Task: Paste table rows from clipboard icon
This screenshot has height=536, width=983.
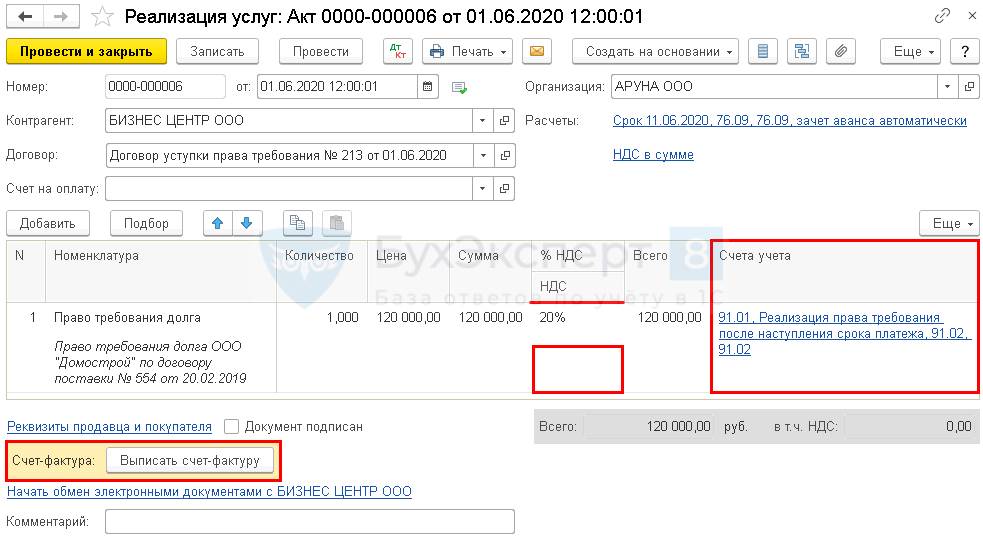Action: point(337,223)
